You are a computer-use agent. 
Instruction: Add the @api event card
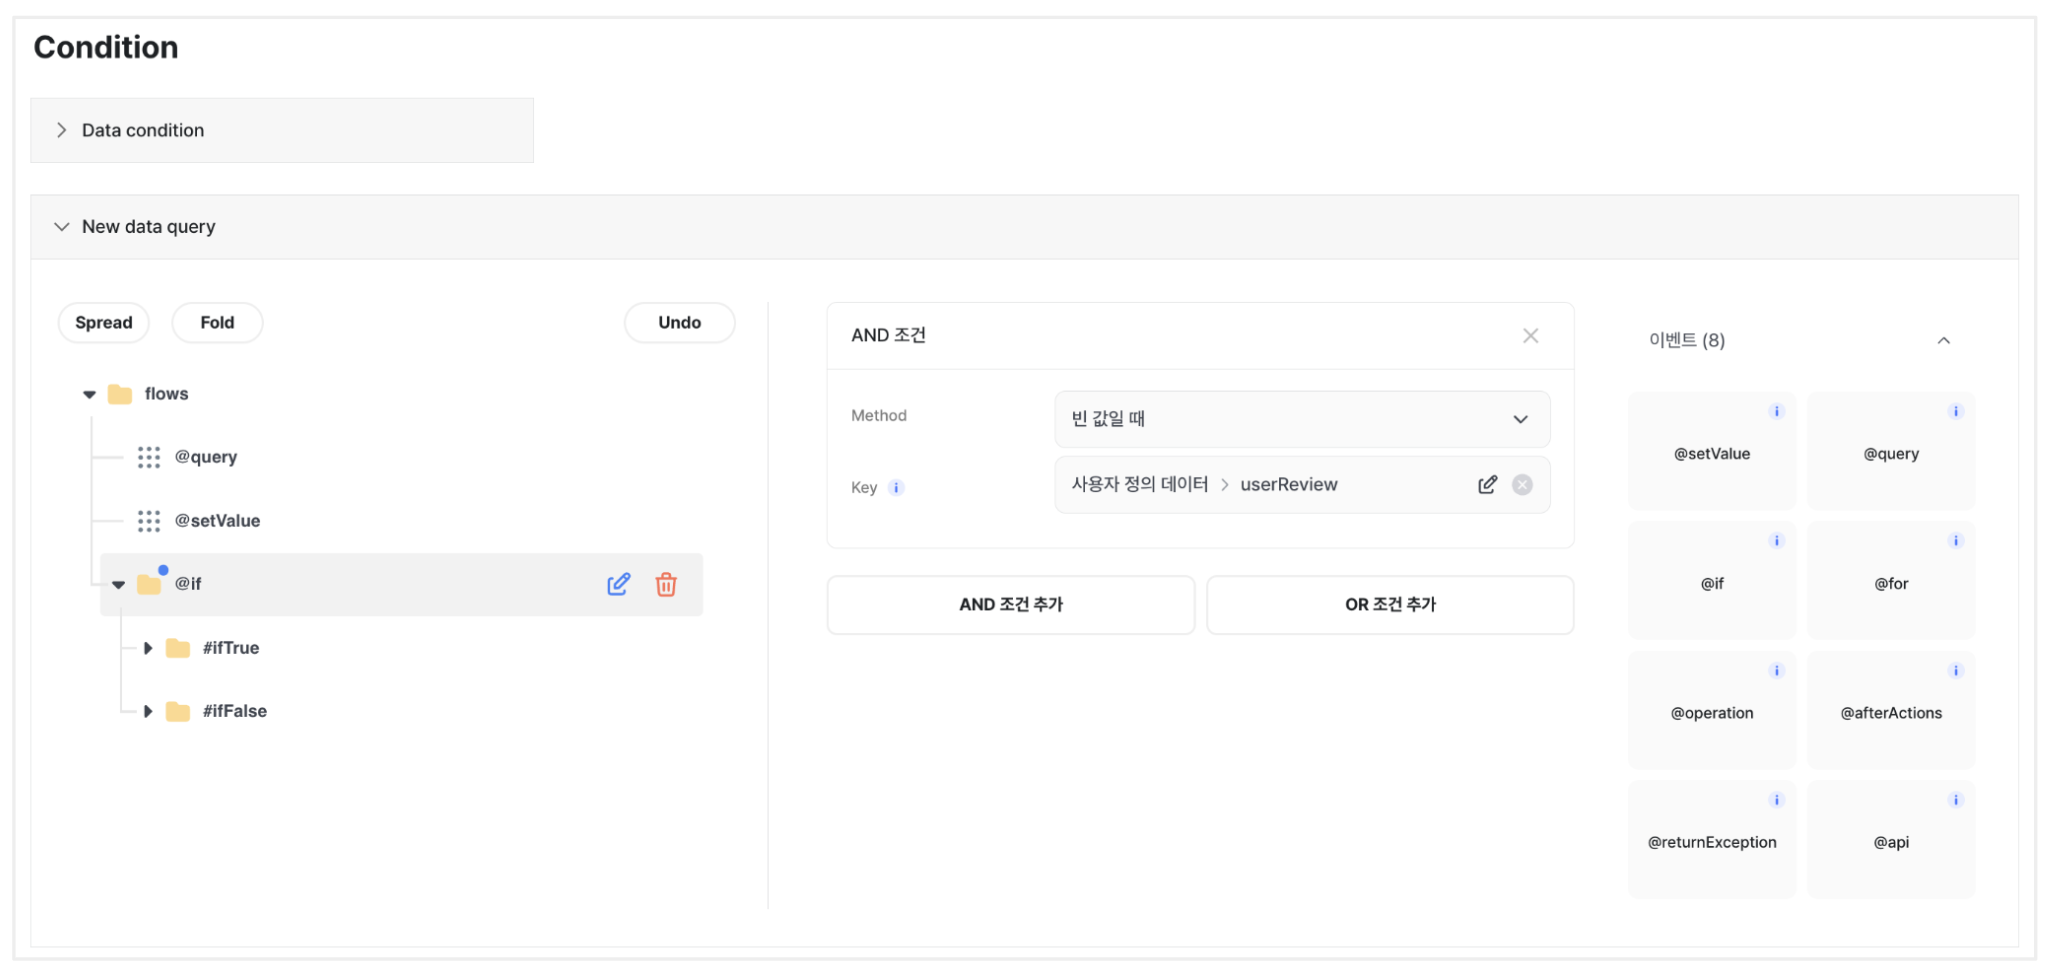(1891, 841)
